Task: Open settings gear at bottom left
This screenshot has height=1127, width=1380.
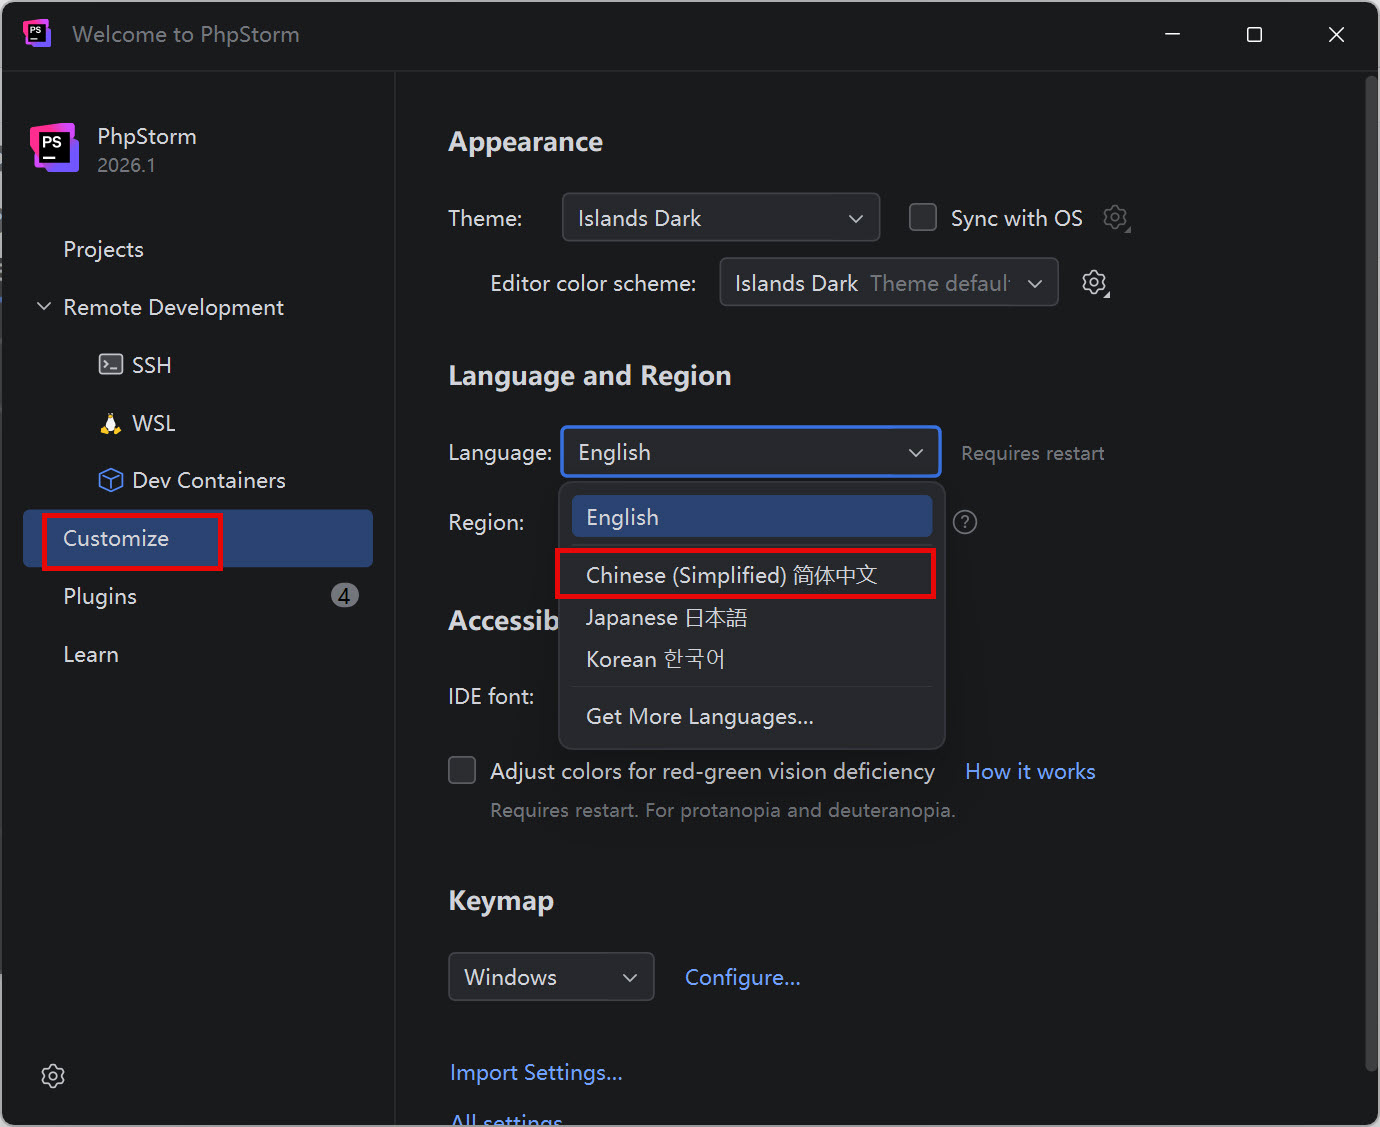Action: [53, 1075]
